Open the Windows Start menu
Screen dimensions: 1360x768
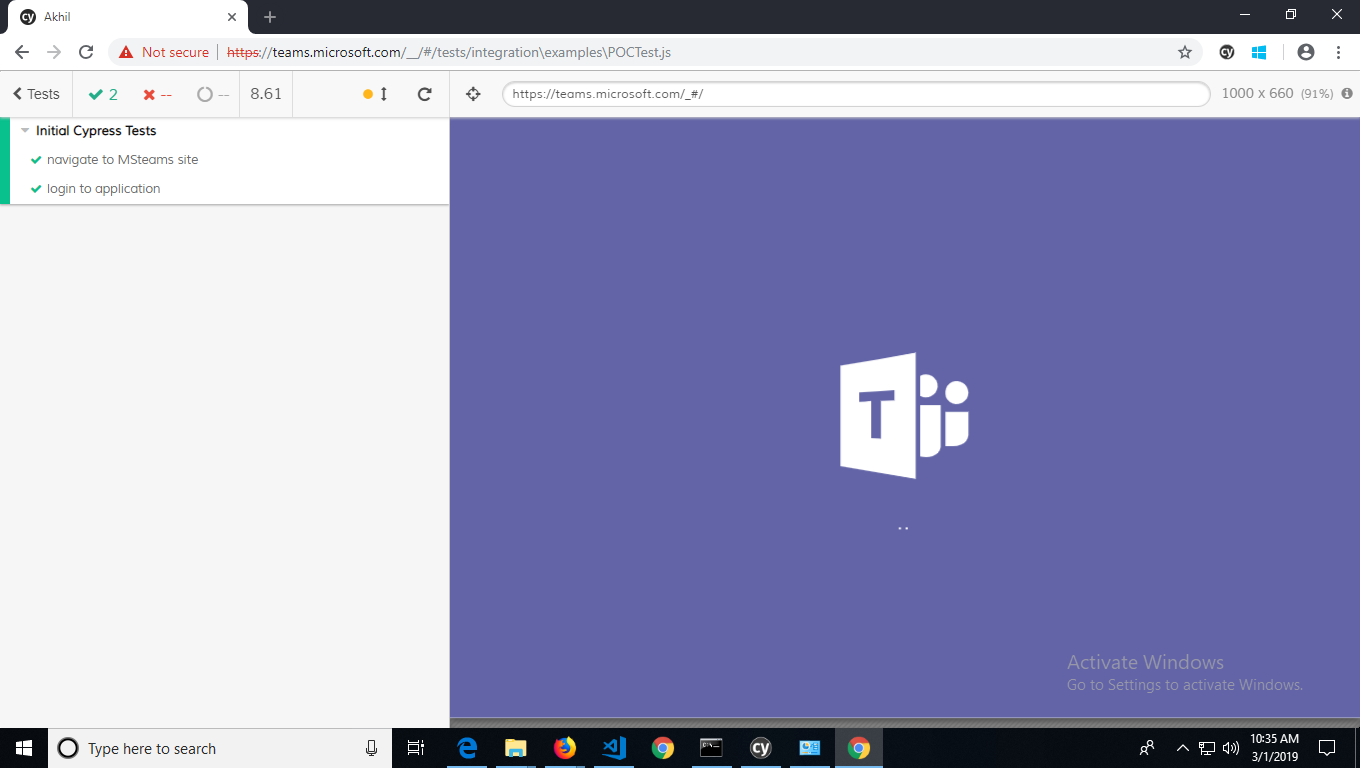pyautogui.click(x=24, y=748)
